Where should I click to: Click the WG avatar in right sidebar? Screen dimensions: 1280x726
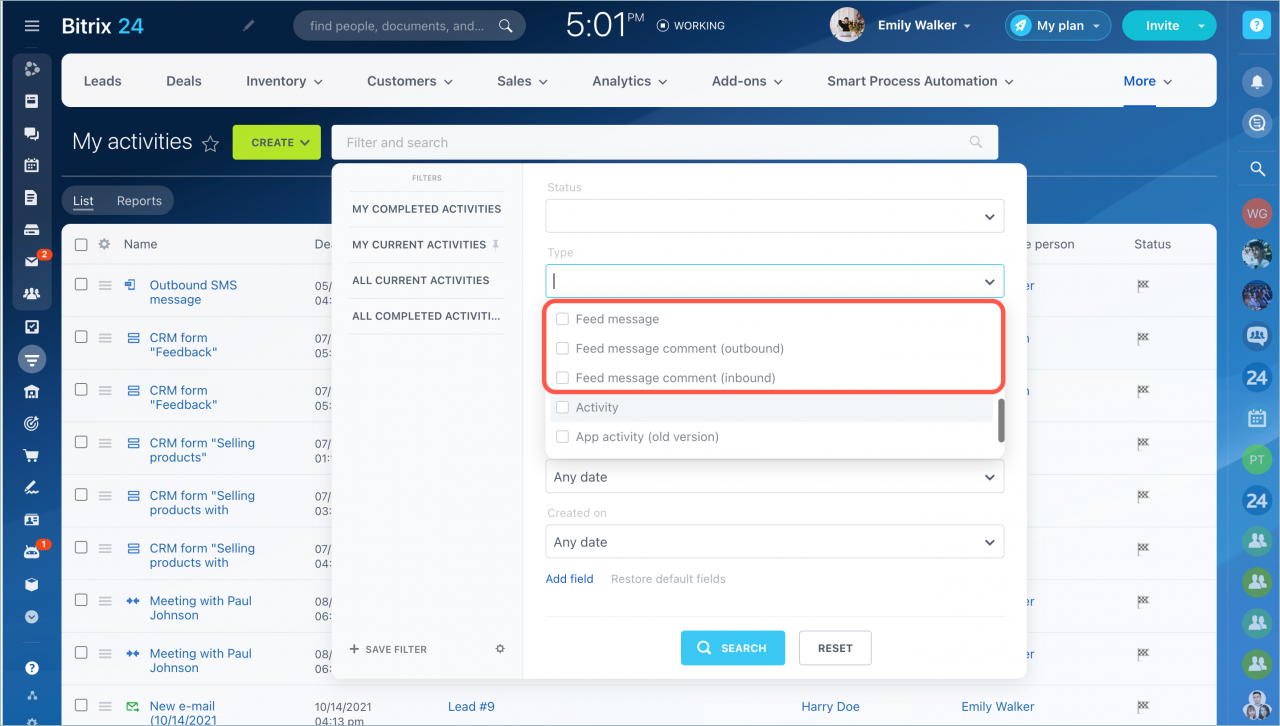(1257, 213)
